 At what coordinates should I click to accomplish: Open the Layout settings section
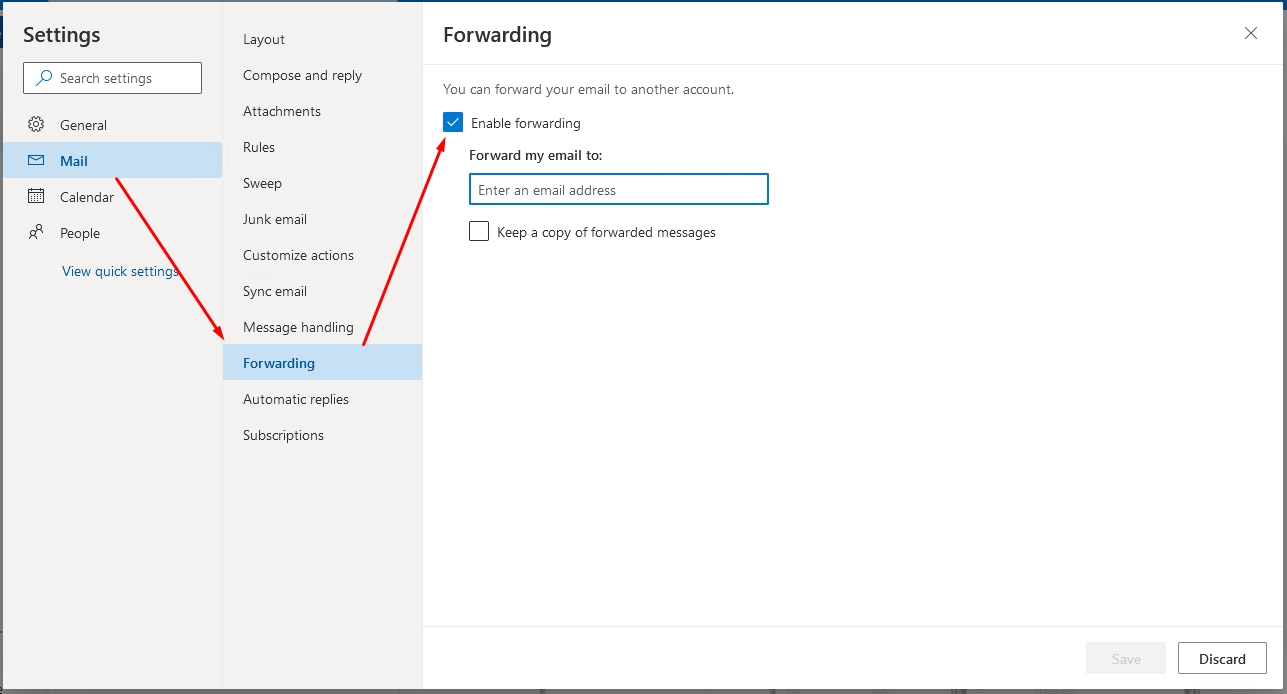(264, 39)
